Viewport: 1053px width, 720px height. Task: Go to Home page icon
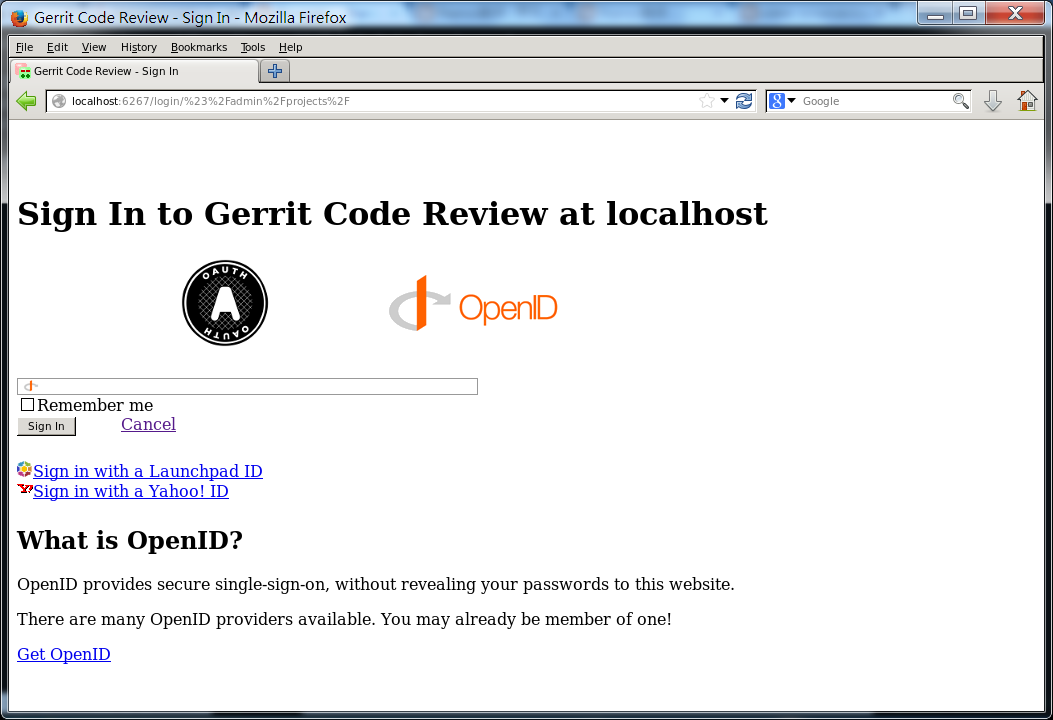point(1027,101)
